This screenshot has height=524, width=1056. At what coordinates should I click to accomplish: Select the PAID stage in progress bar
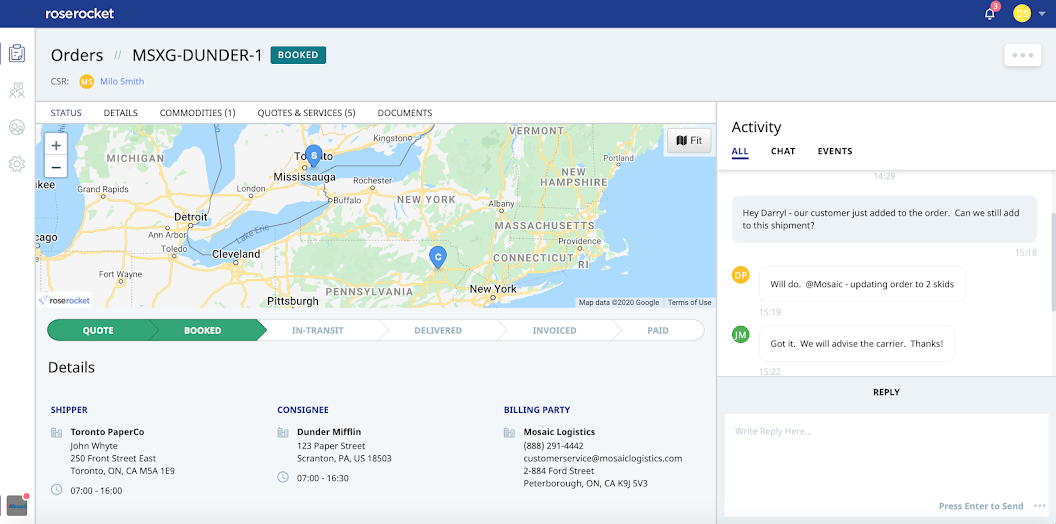[658, 331]
